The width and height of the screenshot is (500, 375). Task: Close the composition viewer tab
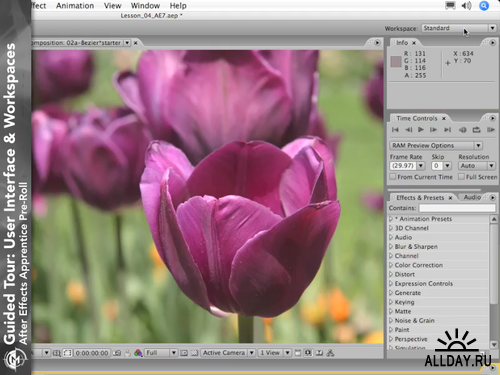pyautogui.click(x=136, y=43)
